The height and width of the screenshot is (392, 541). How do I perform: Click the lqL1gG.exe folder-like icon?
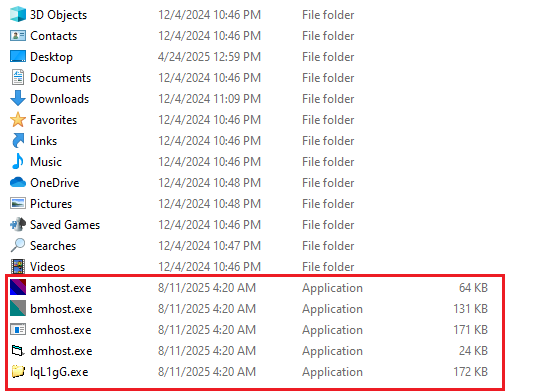pos(18,372)
